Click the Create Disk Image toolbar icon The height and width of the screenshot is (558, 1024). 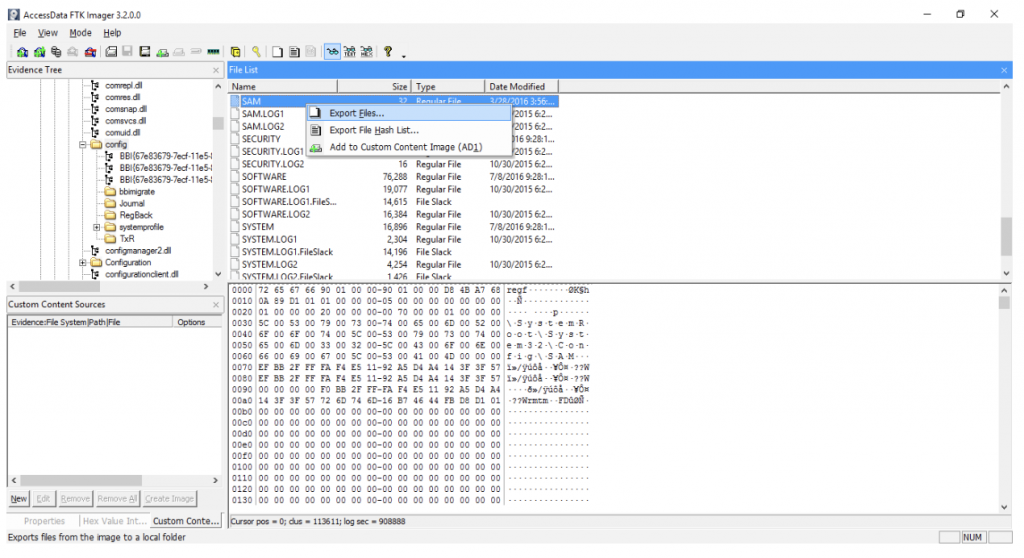click(x=111, y=52)
